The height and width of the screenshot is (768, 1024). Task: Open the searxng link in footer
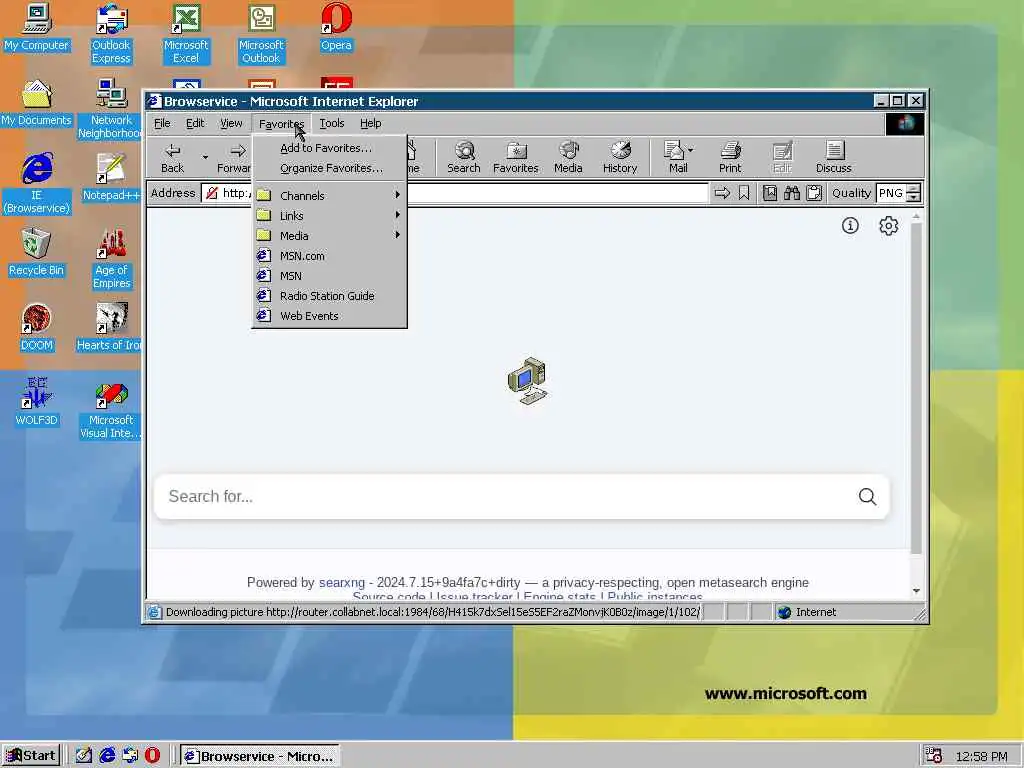[x=342, y=583]
